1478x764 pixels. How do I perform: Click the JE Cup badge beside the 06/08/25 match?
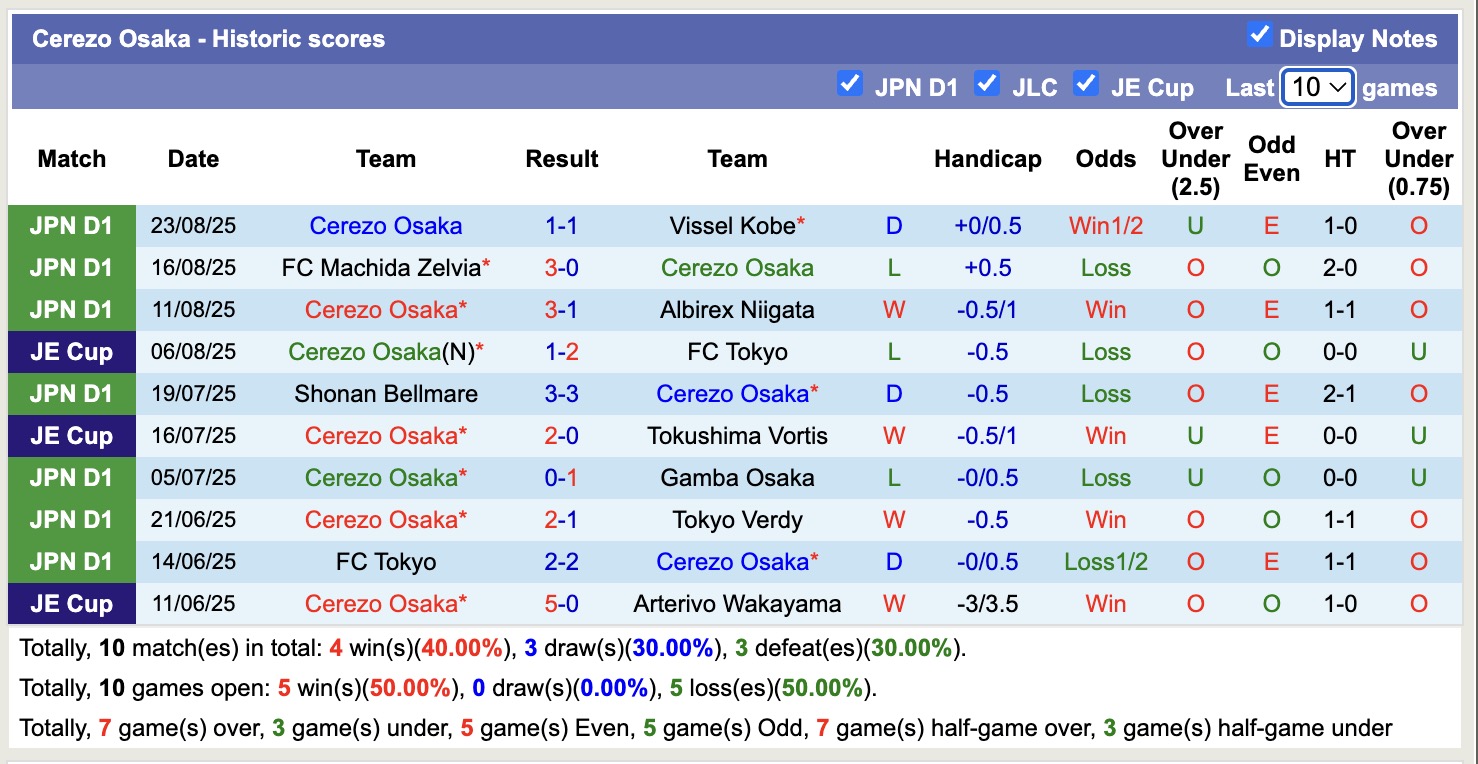(x=71, y=352)
